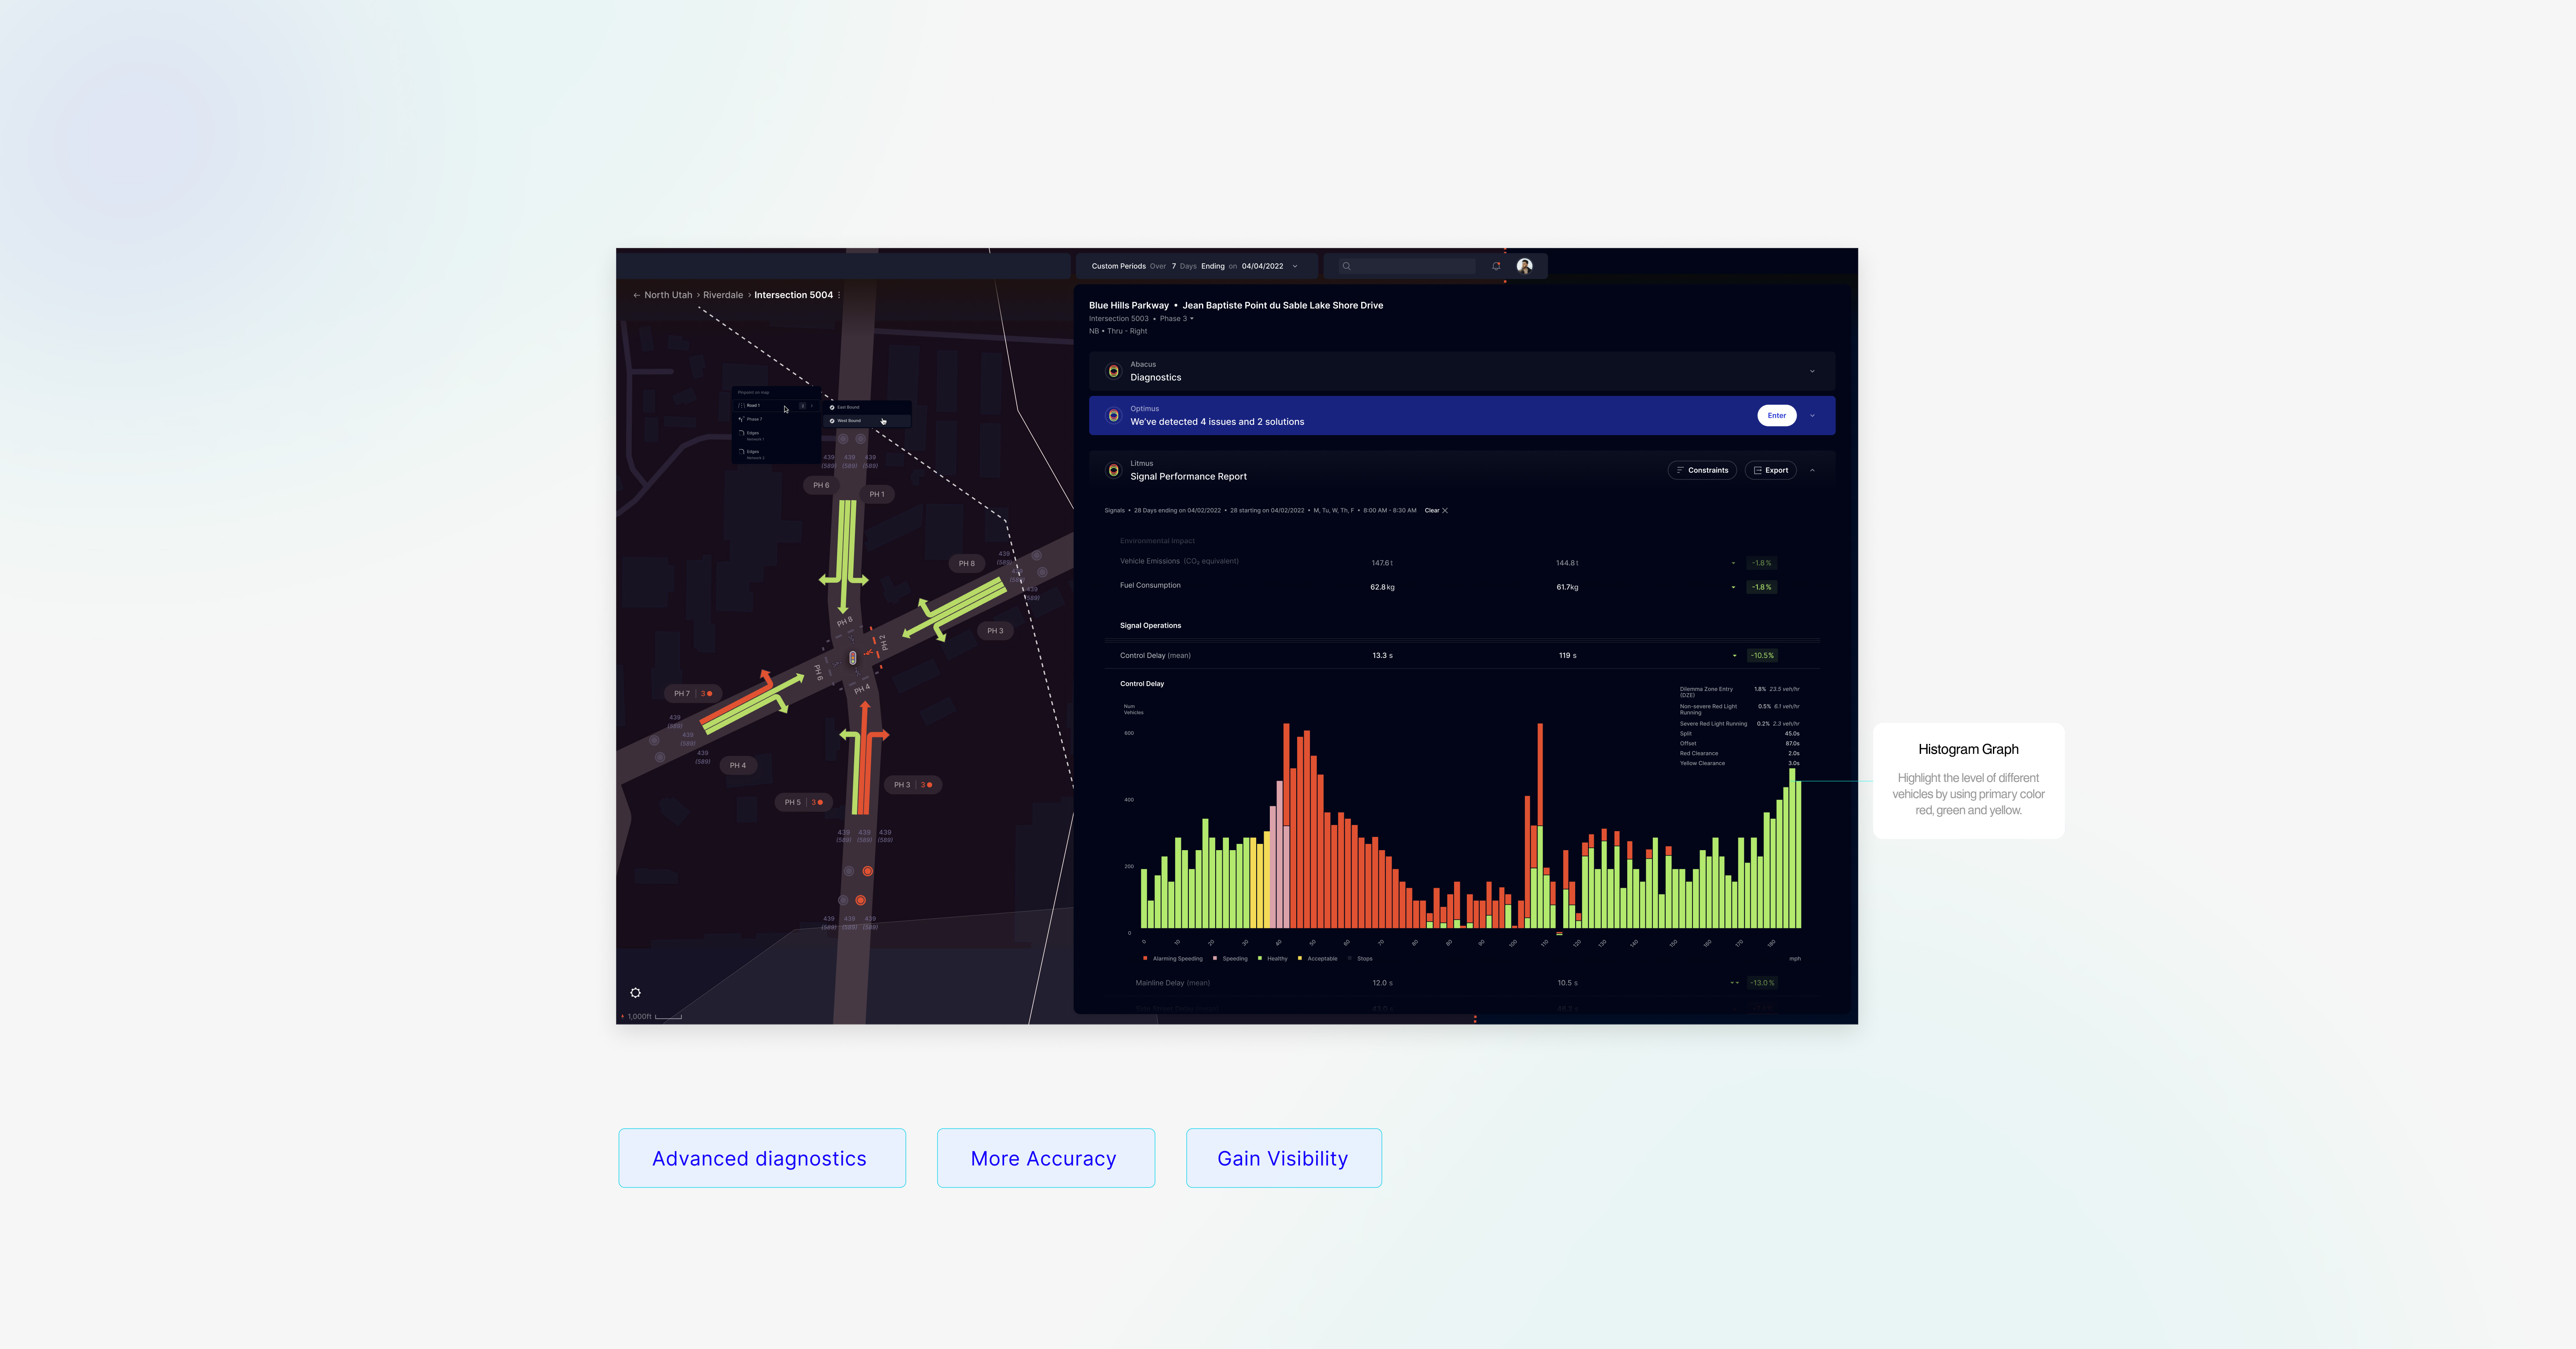Viewport: 2576px width, 1349px height.
Task: Click the Edges Network 1 icon
Action: tap(742, 433)
